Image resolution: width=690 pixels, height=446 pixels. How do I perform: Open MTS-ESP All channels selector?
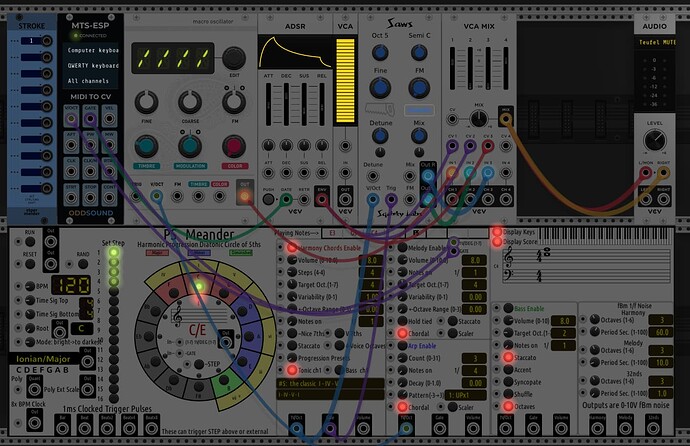[92, 81]
